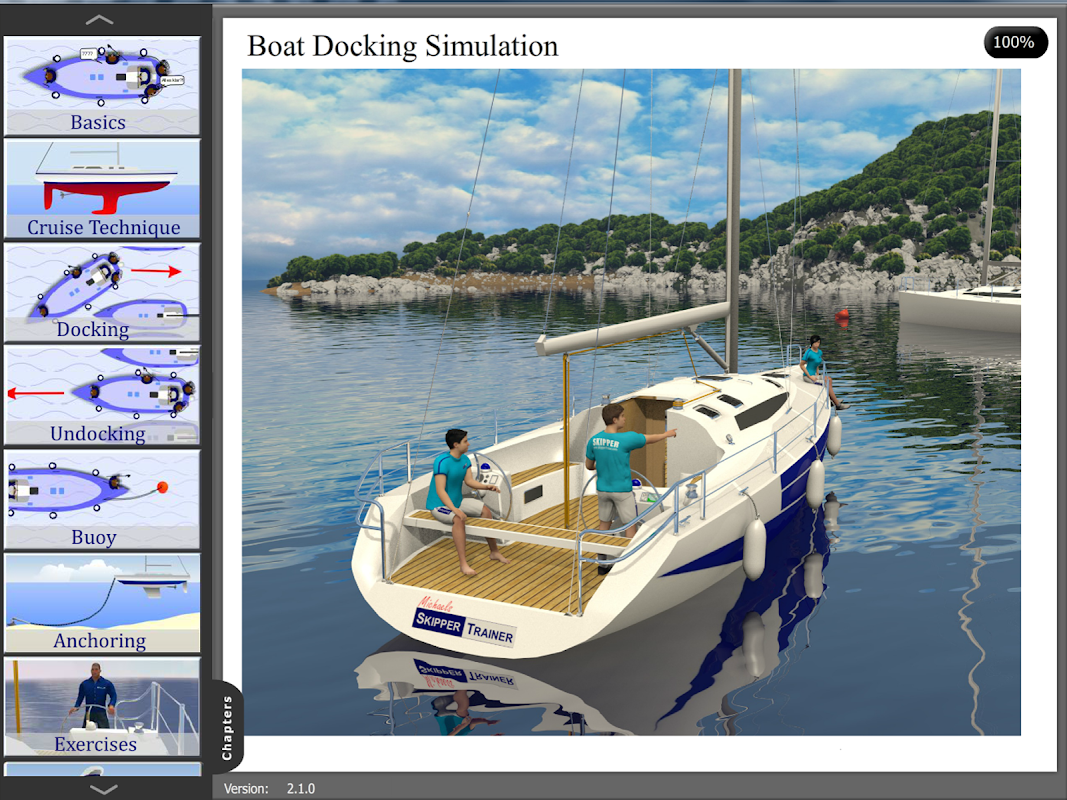Click the sailboat scene image
1067x800 pixels.
point(631,401)
